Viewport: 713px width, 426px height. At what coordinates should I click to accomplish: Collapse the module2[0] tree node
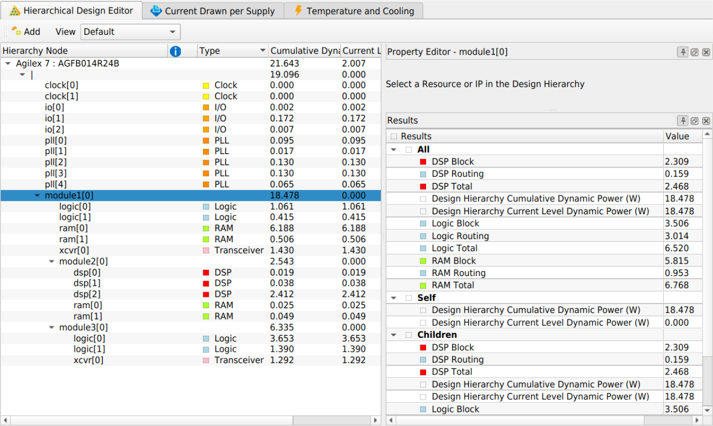pyautogui.click(x=52, y=261)
